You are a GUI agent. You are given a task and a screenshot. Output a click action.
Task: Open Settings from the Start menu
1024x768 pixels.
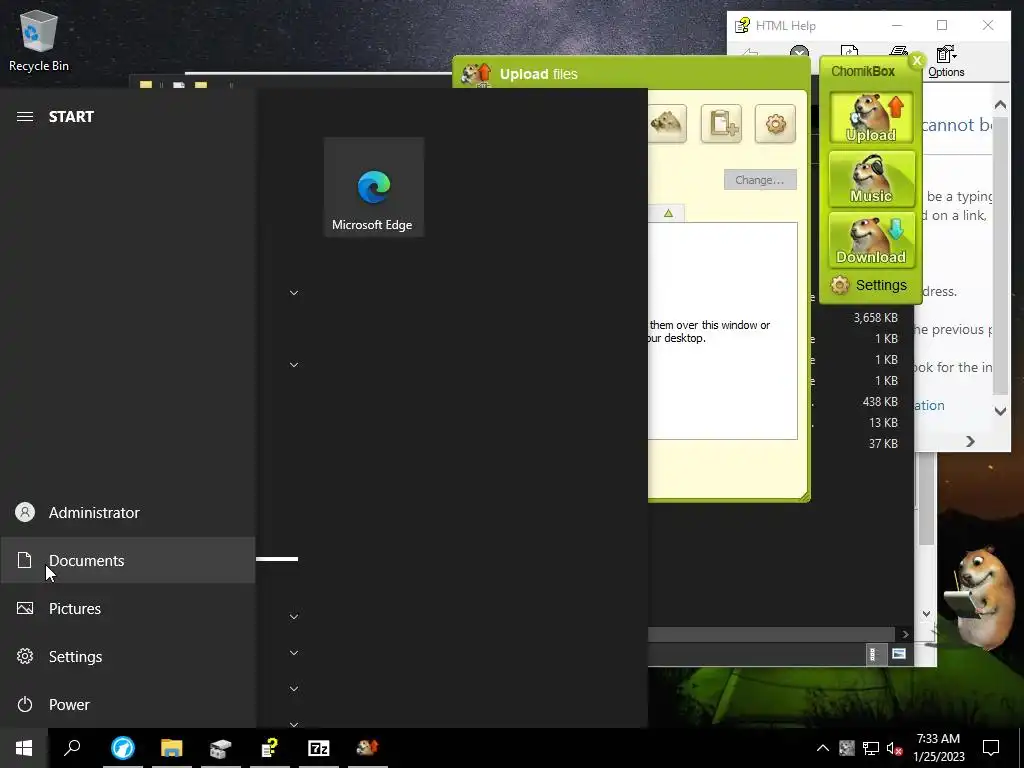[128, 656]
